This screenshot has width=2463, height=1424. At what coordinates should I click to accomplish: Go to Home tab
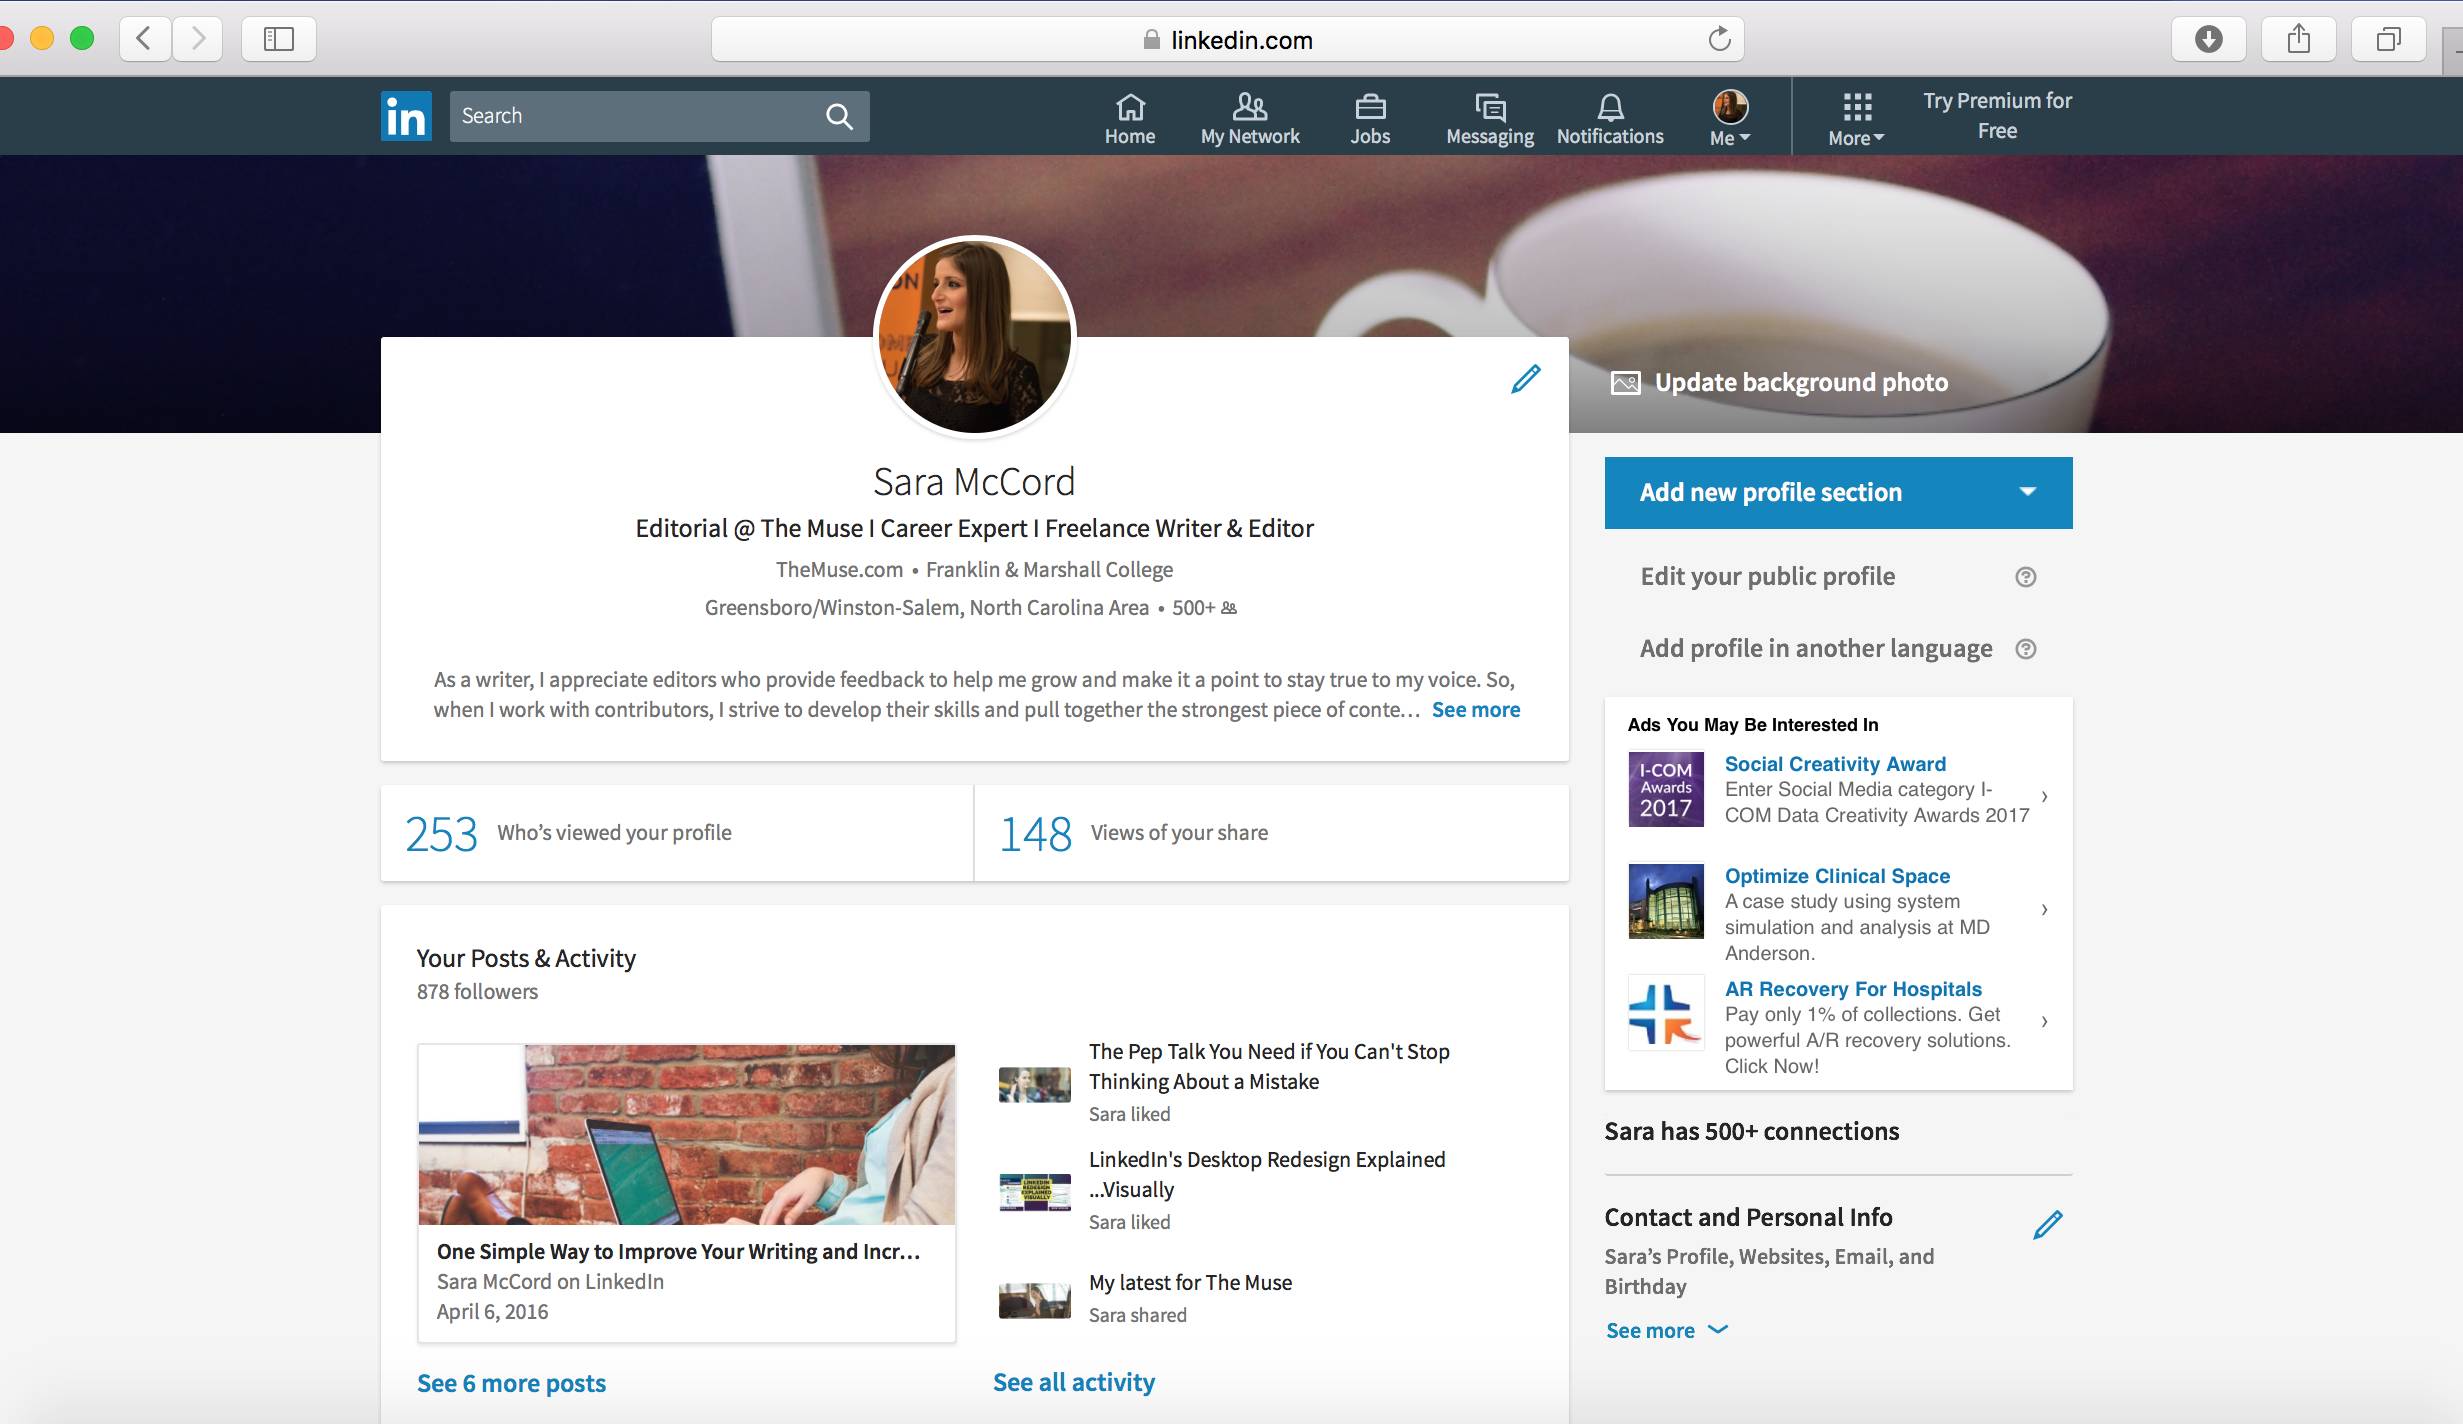coord(1129,119)
